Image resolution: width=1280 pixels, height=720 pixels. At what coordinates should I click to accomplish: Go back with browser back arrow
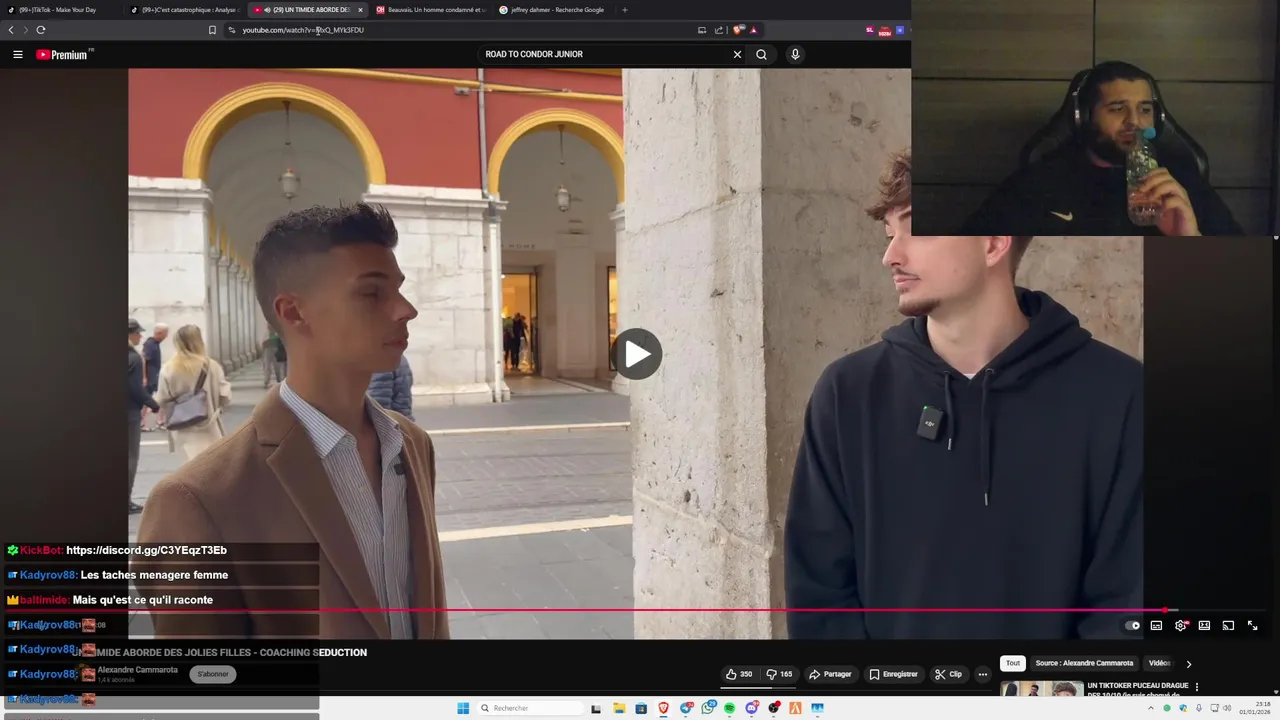pos(11,30)
